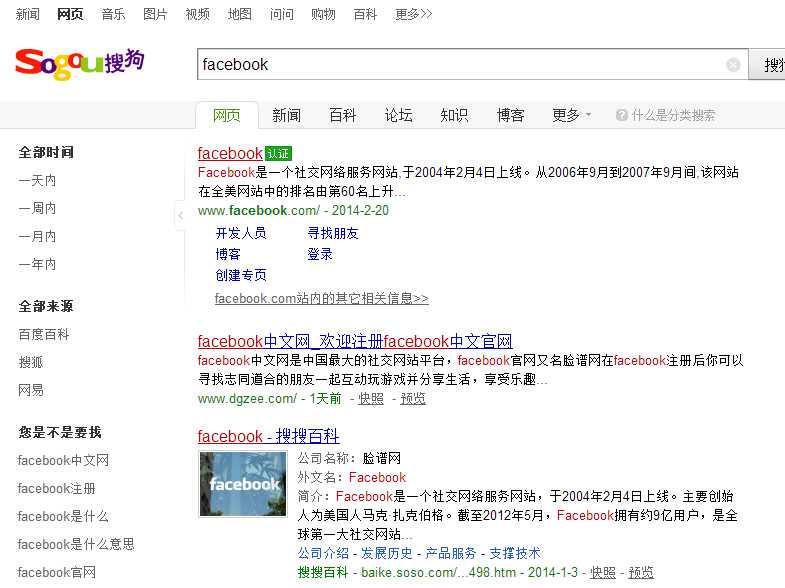Open the facebook - 搜搜百科 result title
The width and height of the screenshot is (785, 588).
pos(268,436)
